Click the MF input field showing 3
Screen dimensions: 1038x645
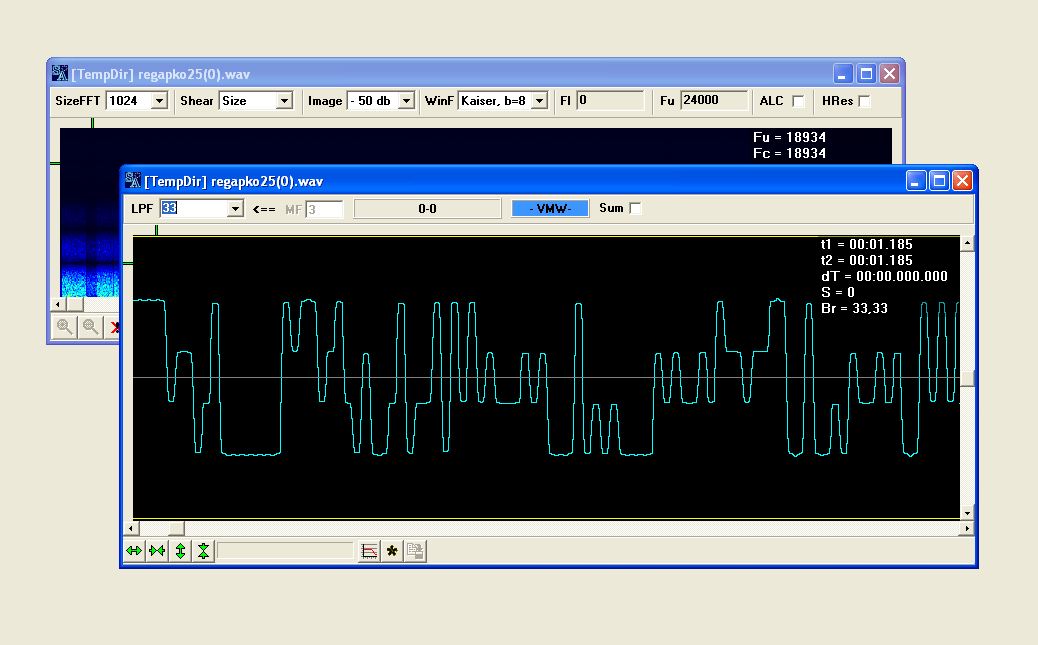(324, 209)
